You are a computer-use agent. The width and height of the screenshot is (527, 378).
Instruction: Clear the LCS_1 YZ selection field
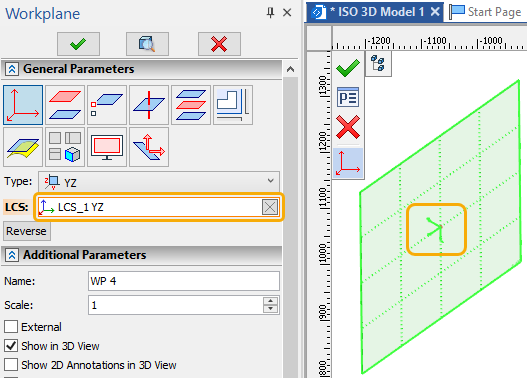click(270, 207)
